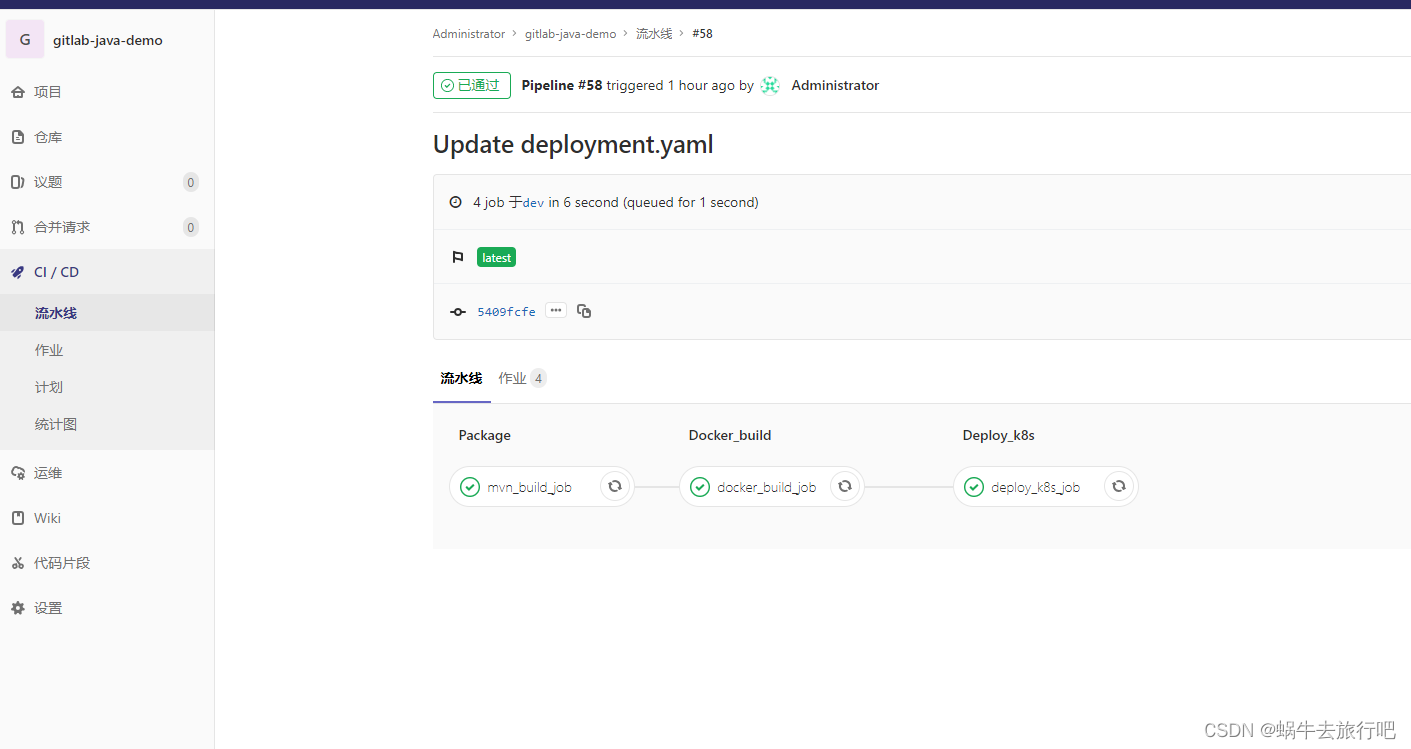Switch to the 流水线 tab
Image resolution: width=1411 pixels, height=749 pixels.
point(461,378)
